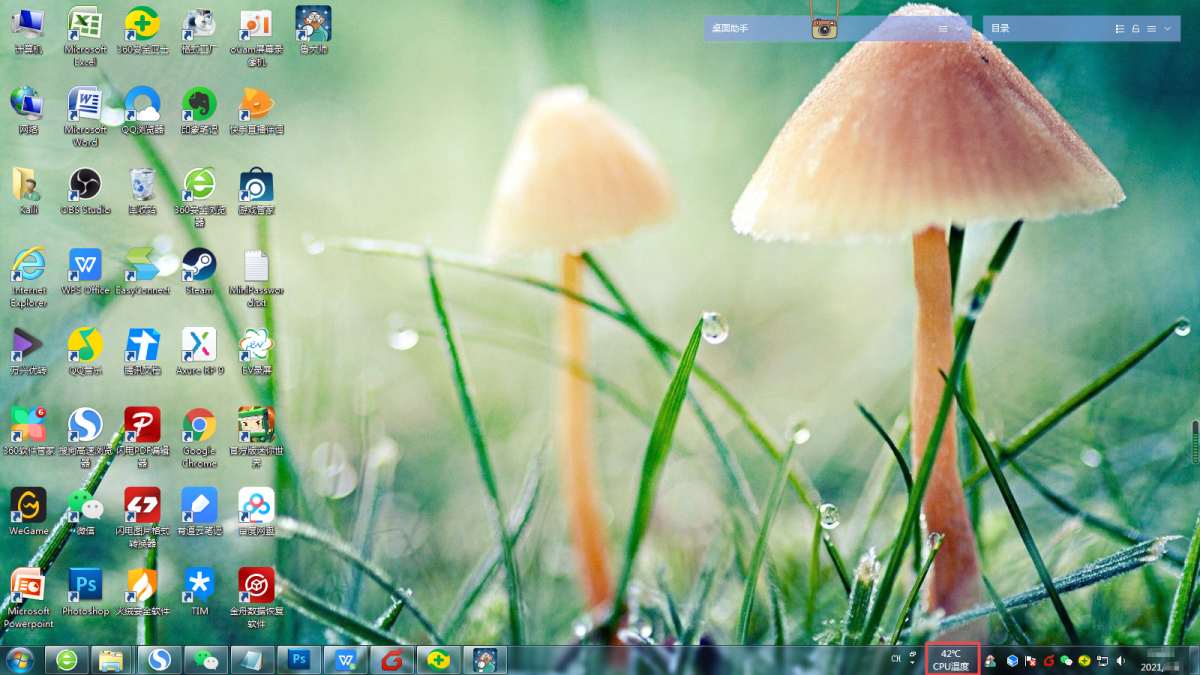The height and width of the screenshot is (675, 1200).
Task: Click the Windows Start button
Action: point(19,660)
